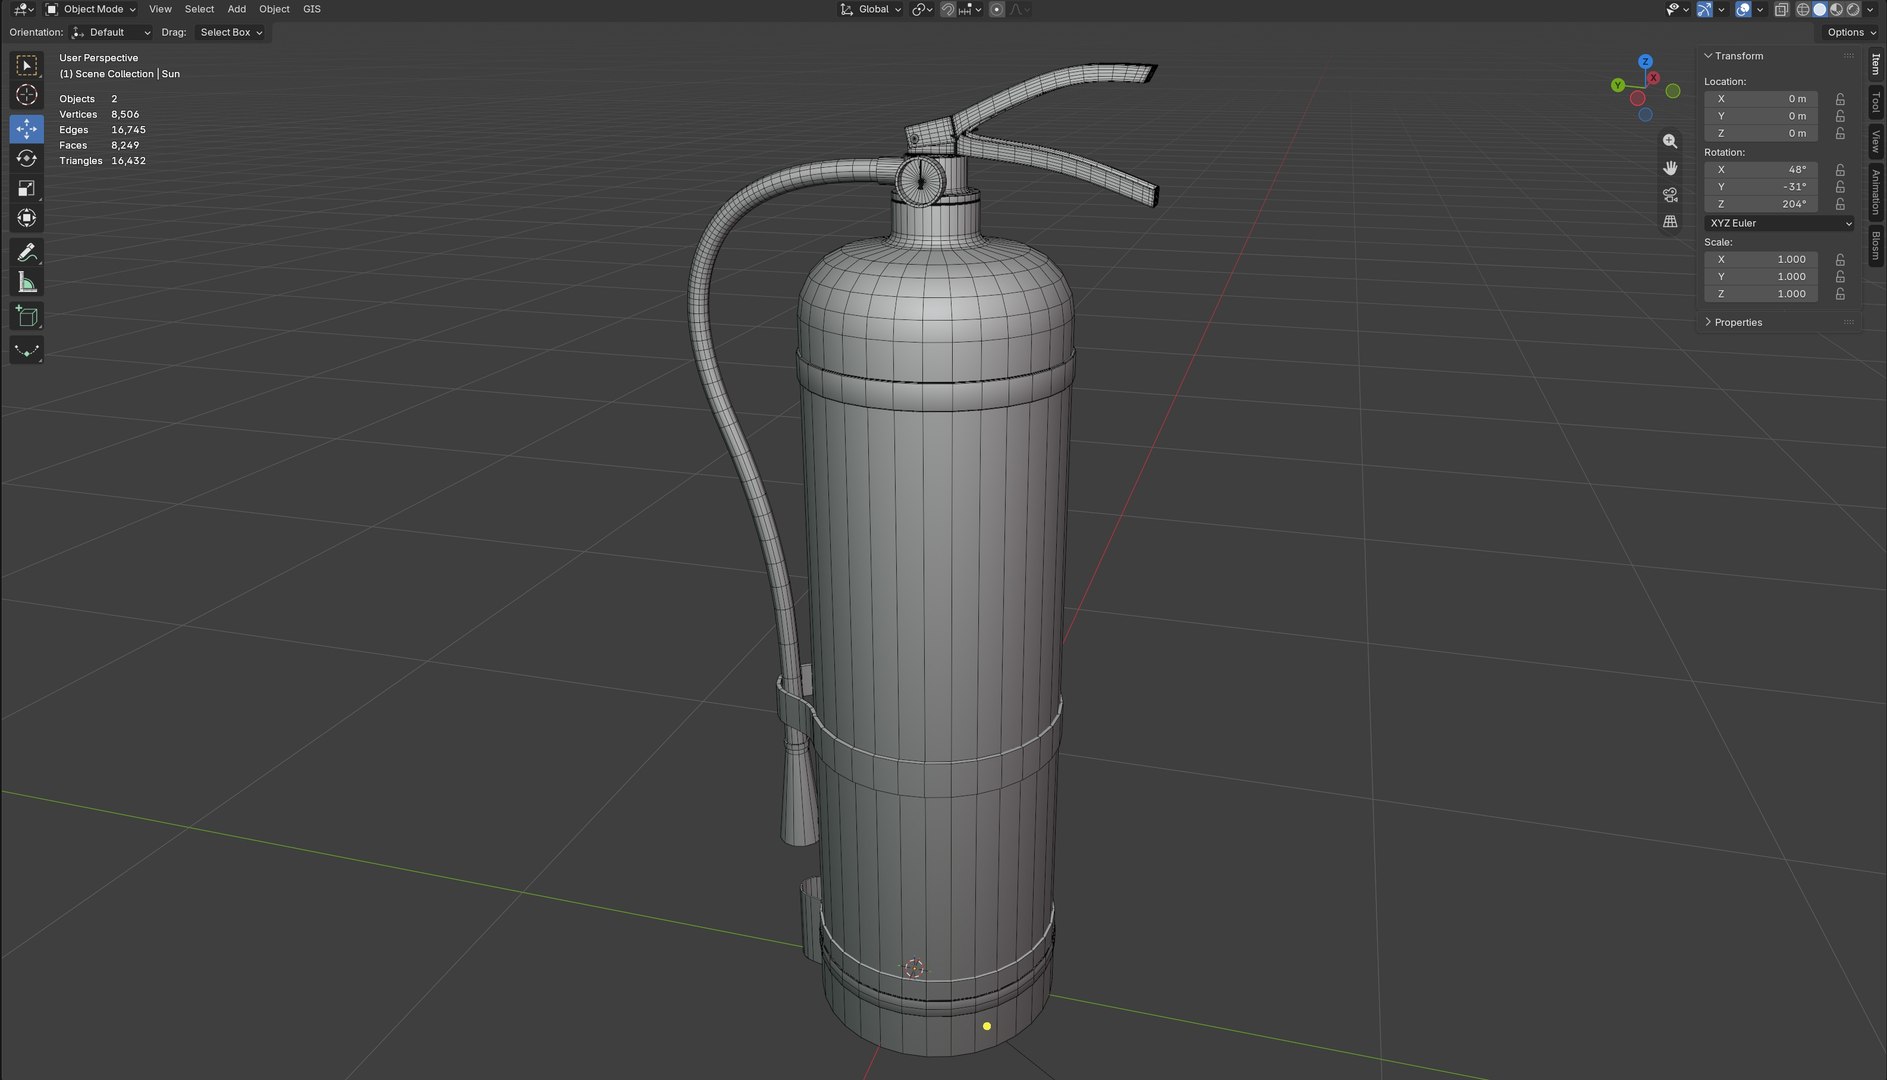1887x1080 pixels.
Task: Switch to Wireframe viewport shading
Action: 1803,9
